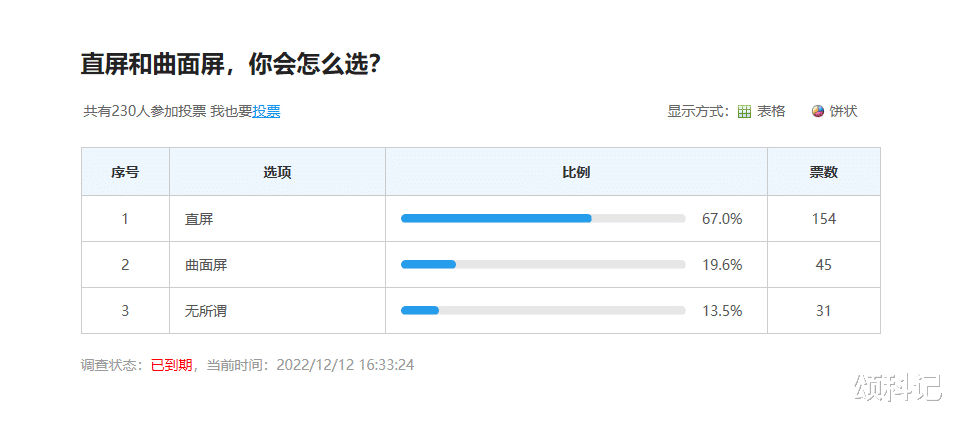Select the 曲面屏 option text
The height and width of the screenshot is (422, 958).
click(206, 265)
